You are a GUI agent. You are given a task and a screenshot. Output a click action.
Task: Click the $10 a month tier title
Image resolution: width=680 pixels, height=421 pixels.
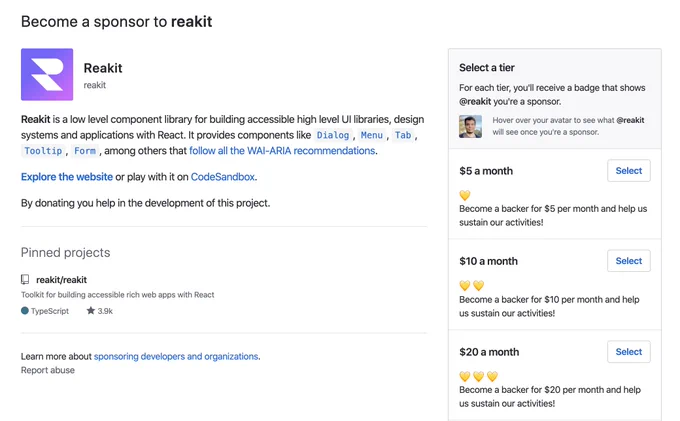pyautogui.click(x=488, y=261)
